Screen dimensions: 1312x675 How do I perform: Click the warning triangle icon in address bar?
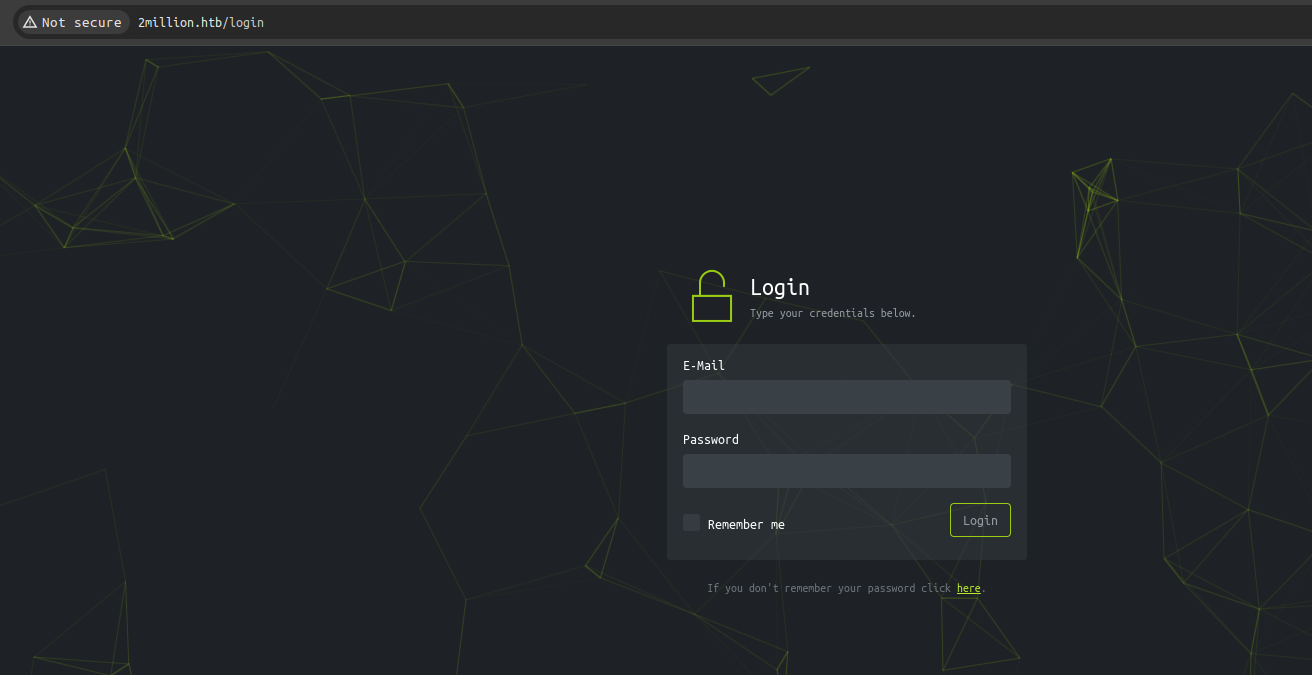pyautogui.click(x=29, y=22)
